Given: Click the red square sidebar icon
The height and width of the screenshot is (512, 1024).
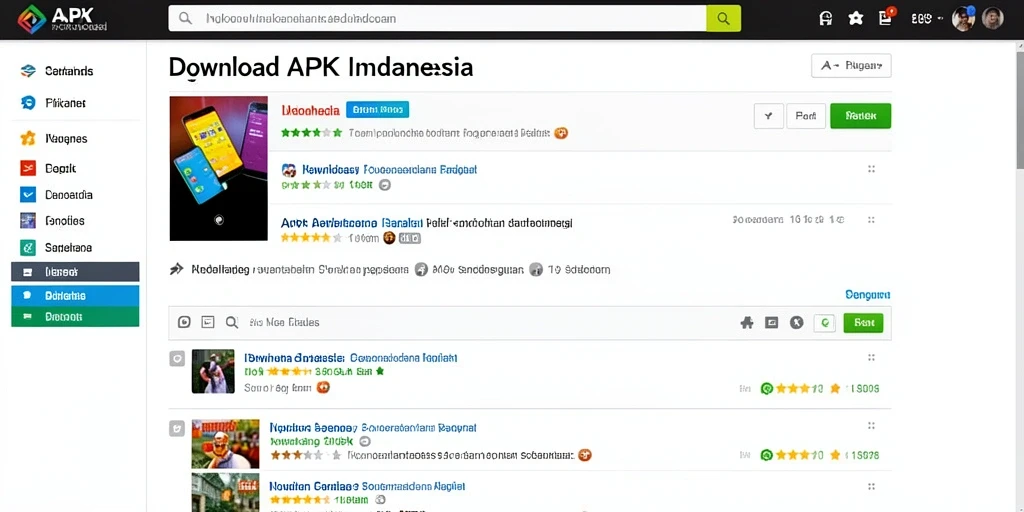Looking at the screenshot, I should [x=27, y=168].
